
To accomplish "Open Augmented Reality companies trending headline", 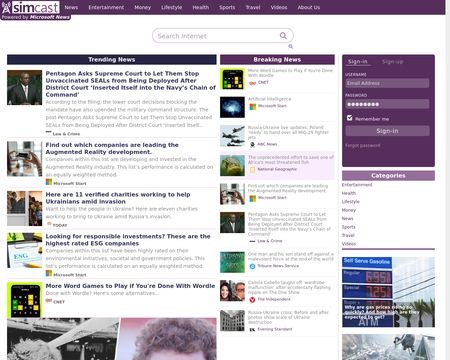I will click(112, 148).
